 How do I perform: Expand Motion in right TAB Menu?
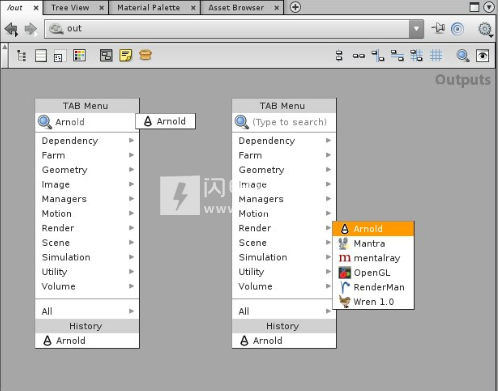click(x=284, y=213)
